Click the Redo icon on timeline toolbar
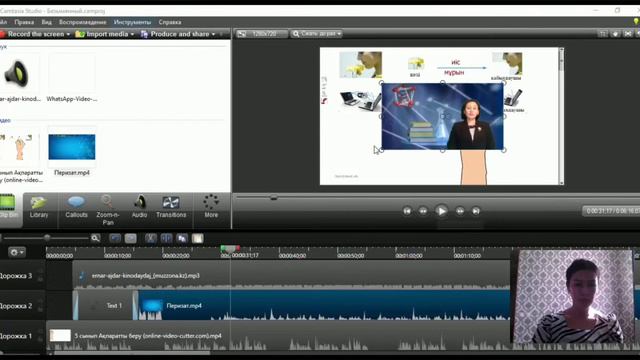This screenshot has height=360, width=640. pyautogui.click(x=131, y=238)
